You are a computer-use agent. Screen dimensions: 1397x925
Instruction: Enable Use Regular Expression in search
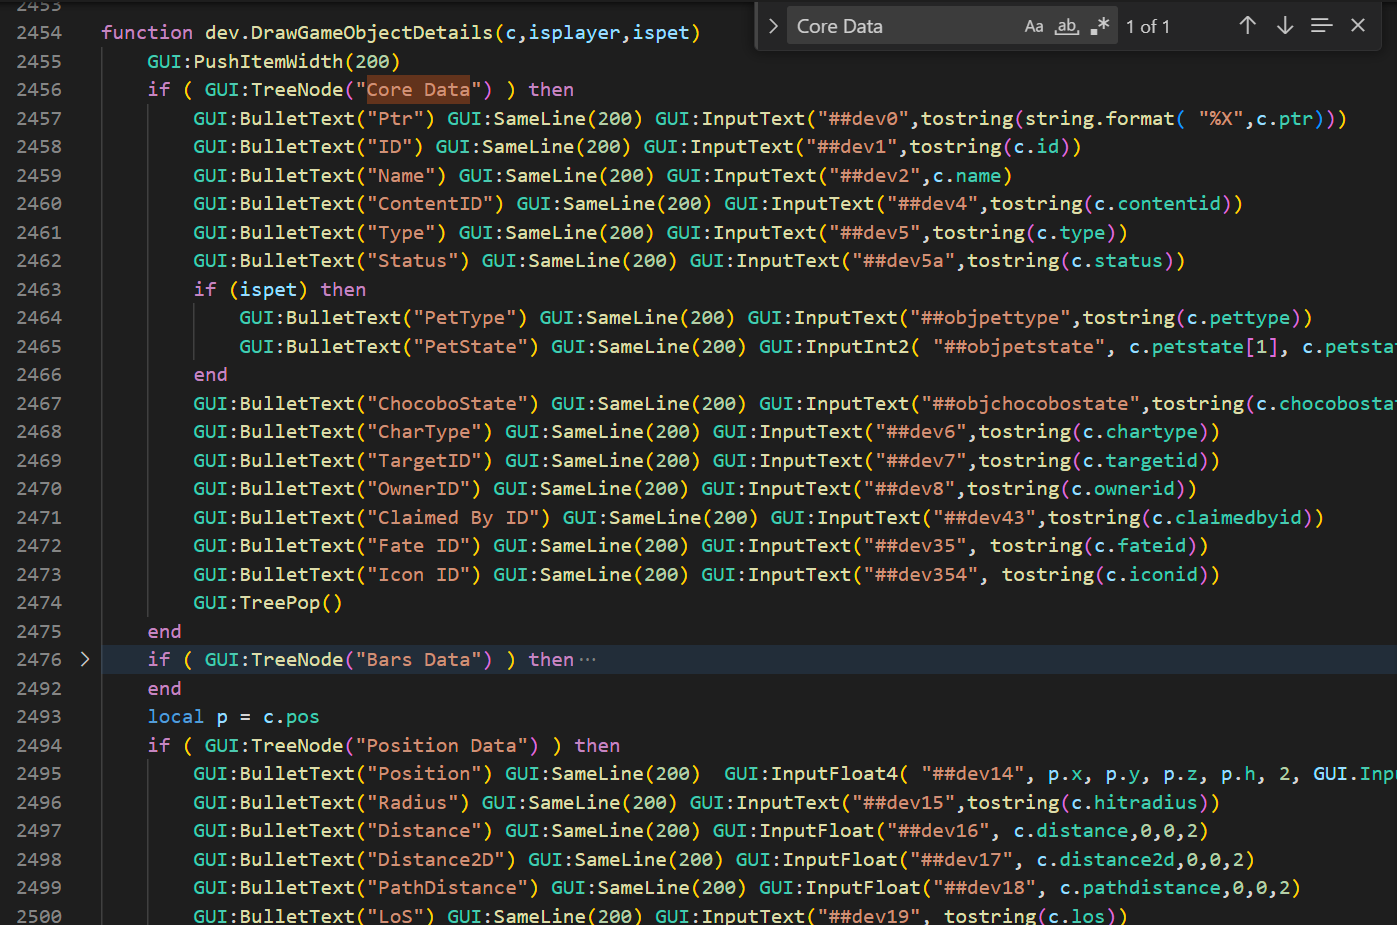[x=1100, y=27]
